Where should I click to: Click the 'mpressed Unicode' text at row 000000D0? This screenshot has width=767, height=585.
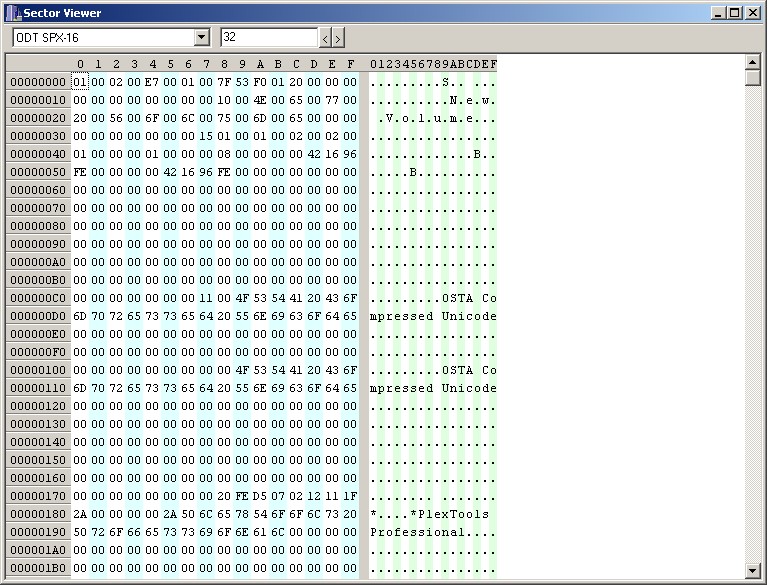[x=432, y=316]
